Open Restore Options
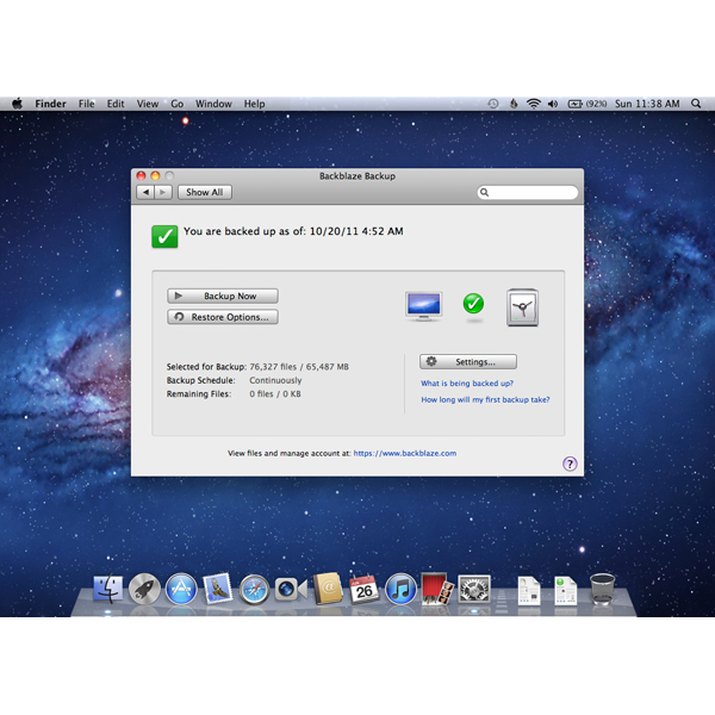This screenshot has width=715, height=715. coord(223,317)
